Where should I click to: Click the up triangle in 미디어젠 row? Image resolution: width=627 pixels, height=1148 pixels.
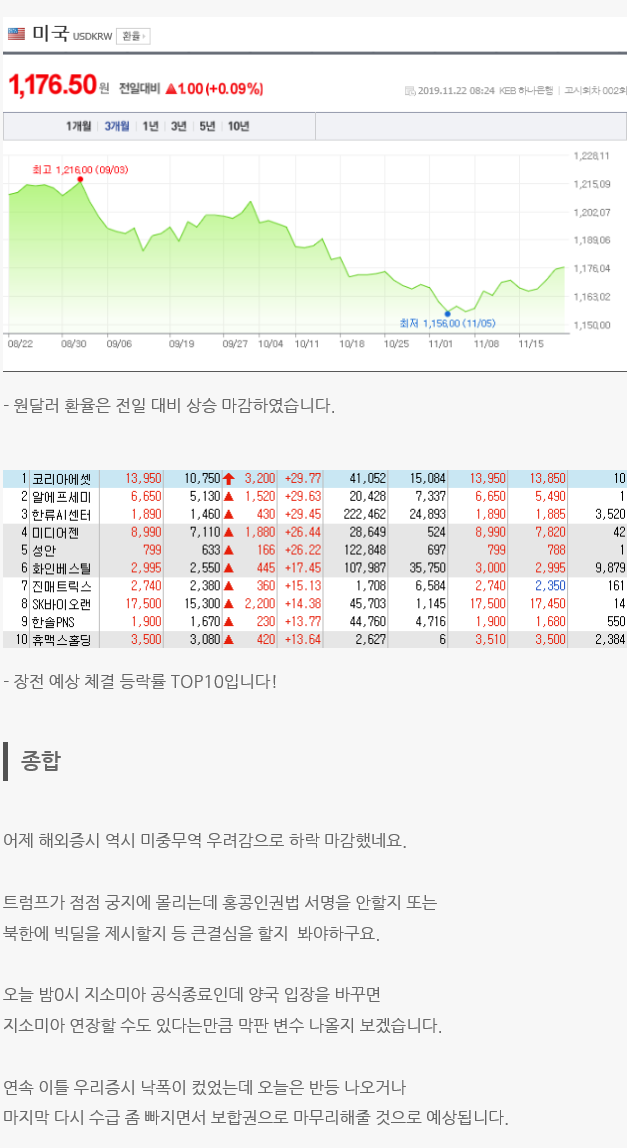pyautogui.click(x=228, y=531)
